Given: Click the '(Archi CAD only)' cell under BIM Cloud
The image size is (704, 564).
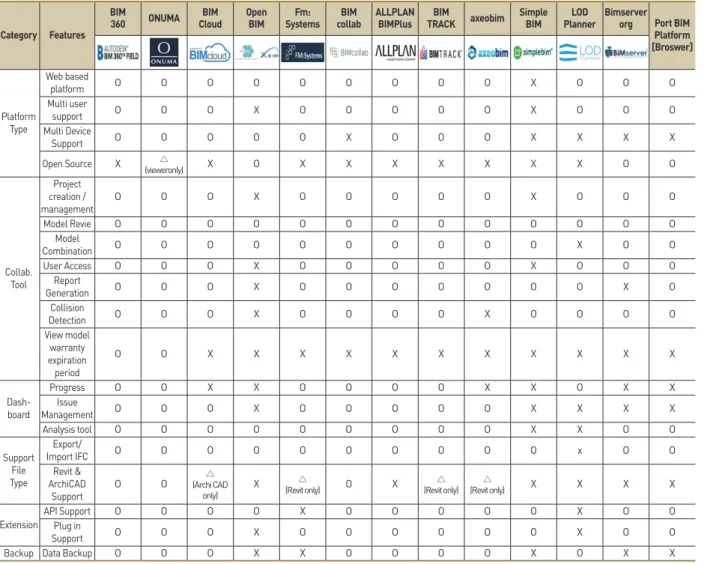Looking at the screenshot, I should pyautogui.click(x=210, y=485).
